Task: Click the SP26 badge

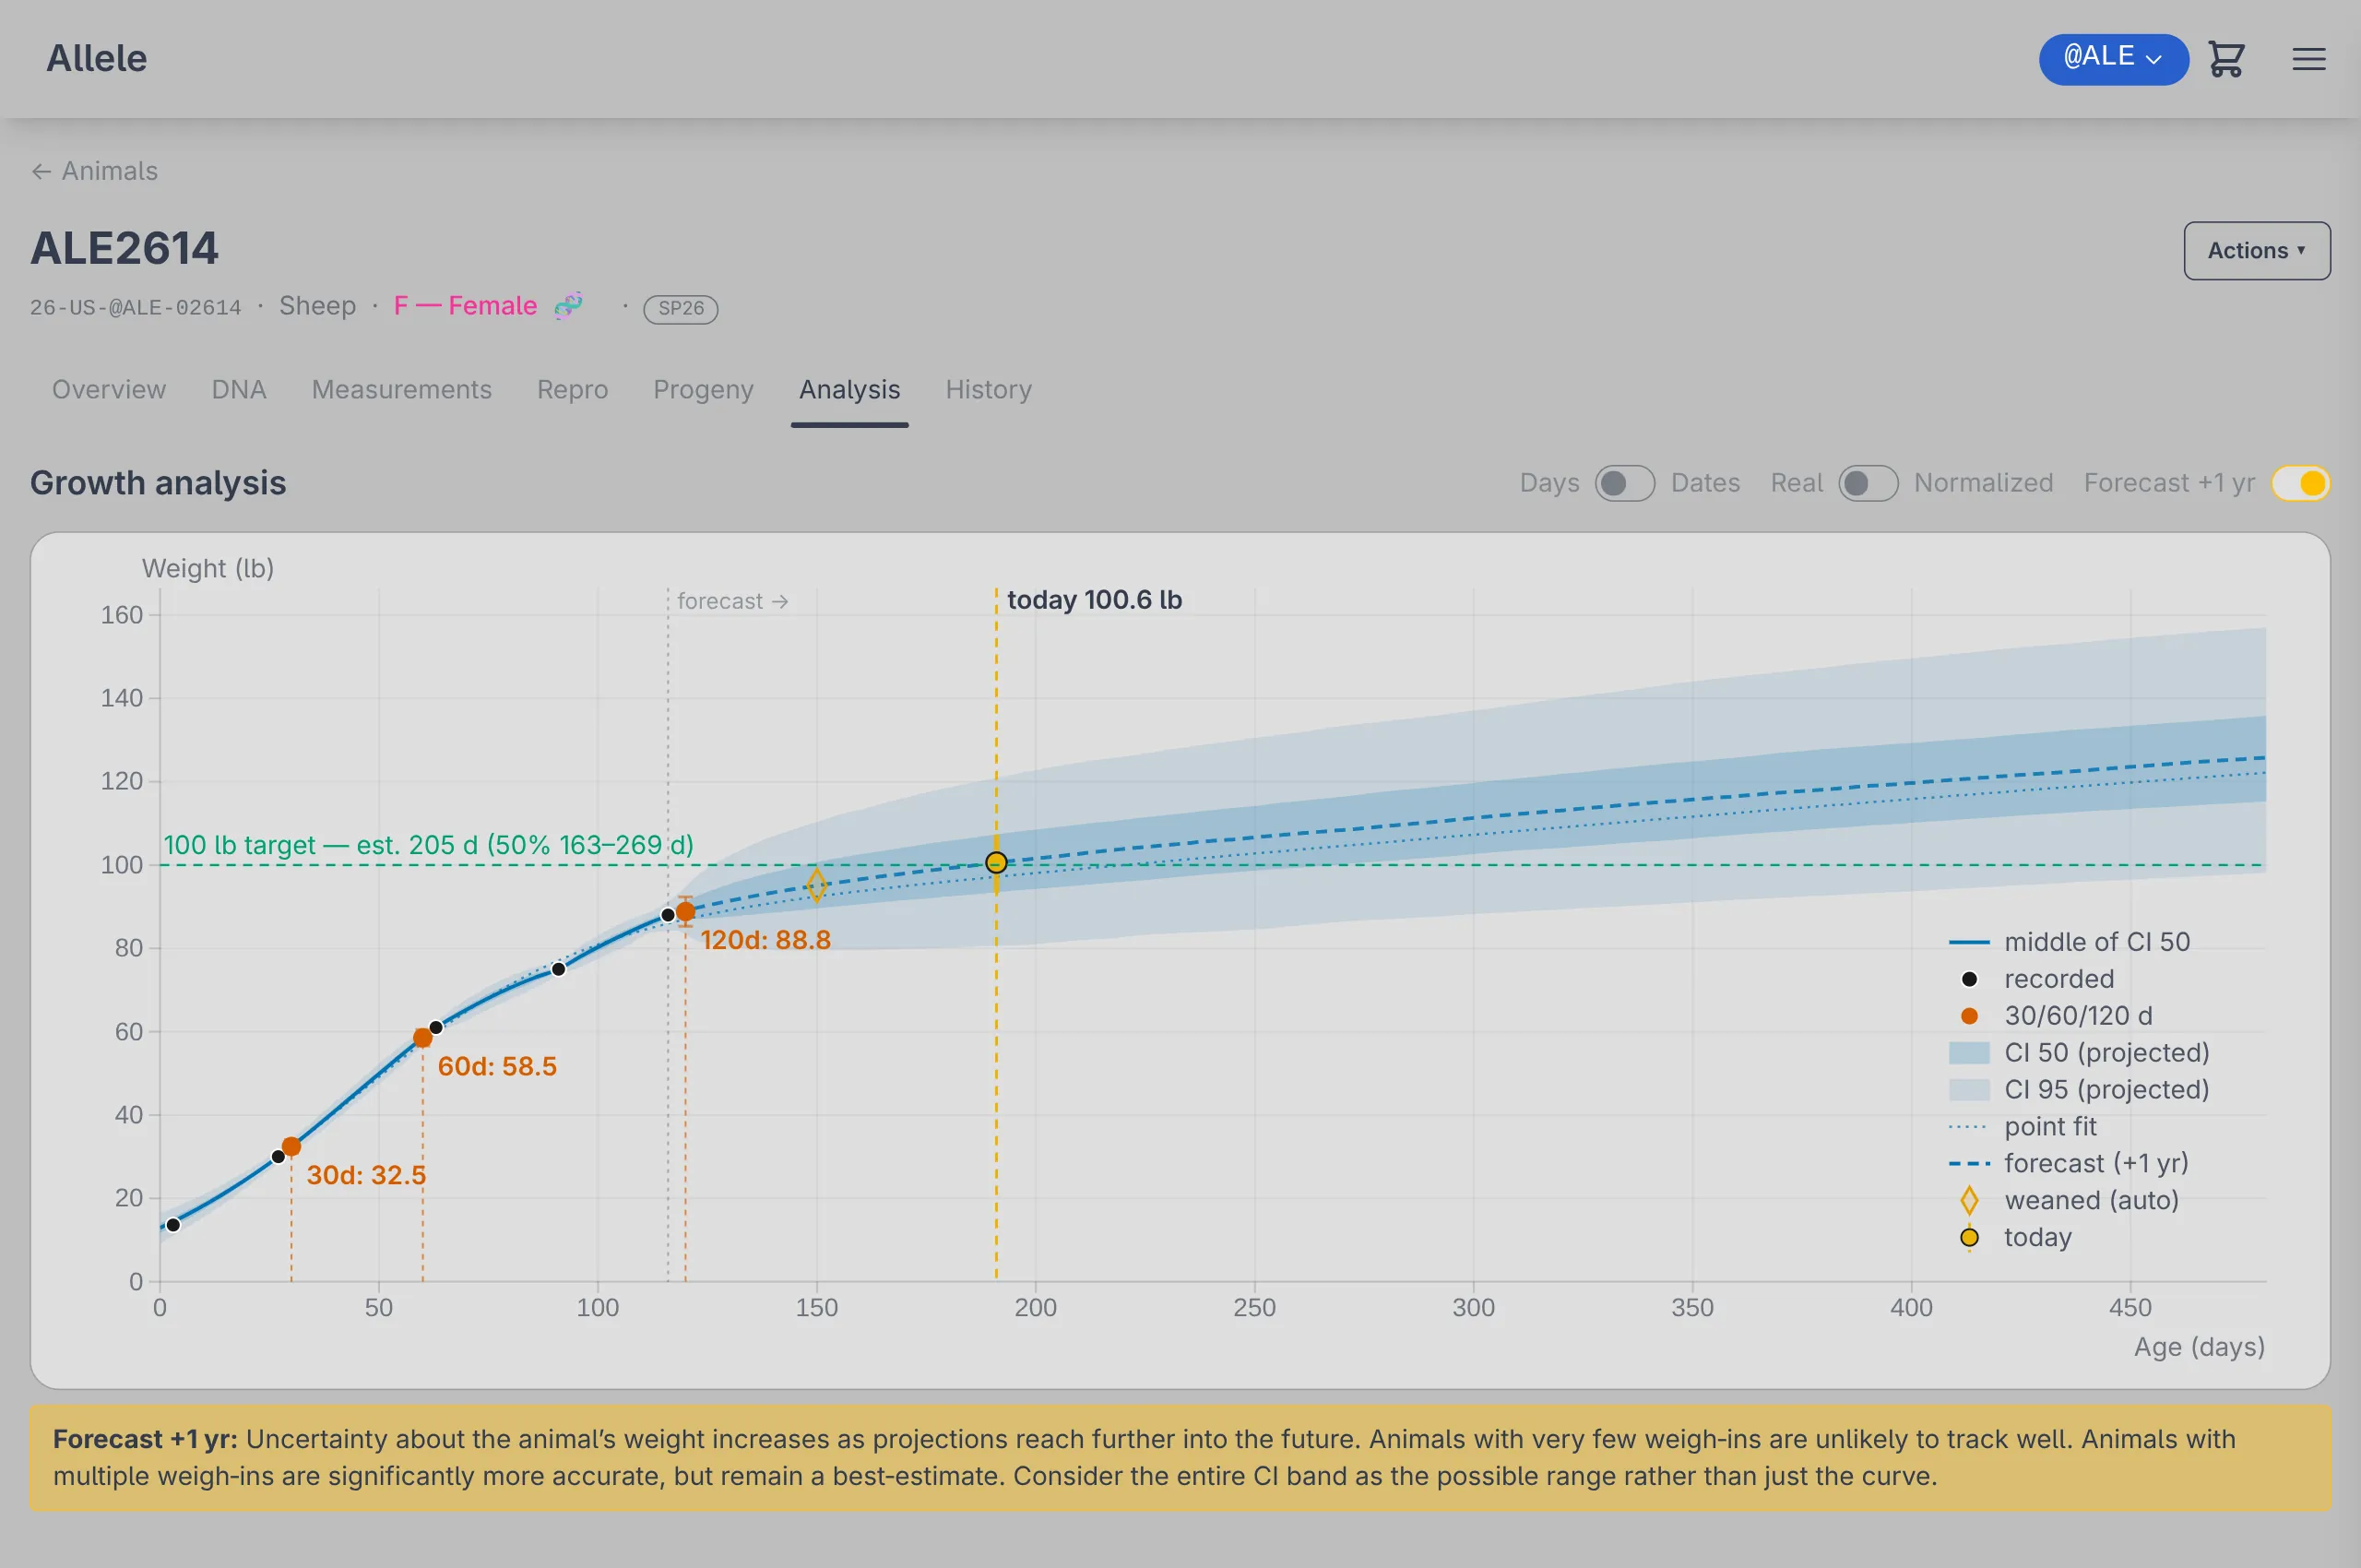Action: [681, 308]
